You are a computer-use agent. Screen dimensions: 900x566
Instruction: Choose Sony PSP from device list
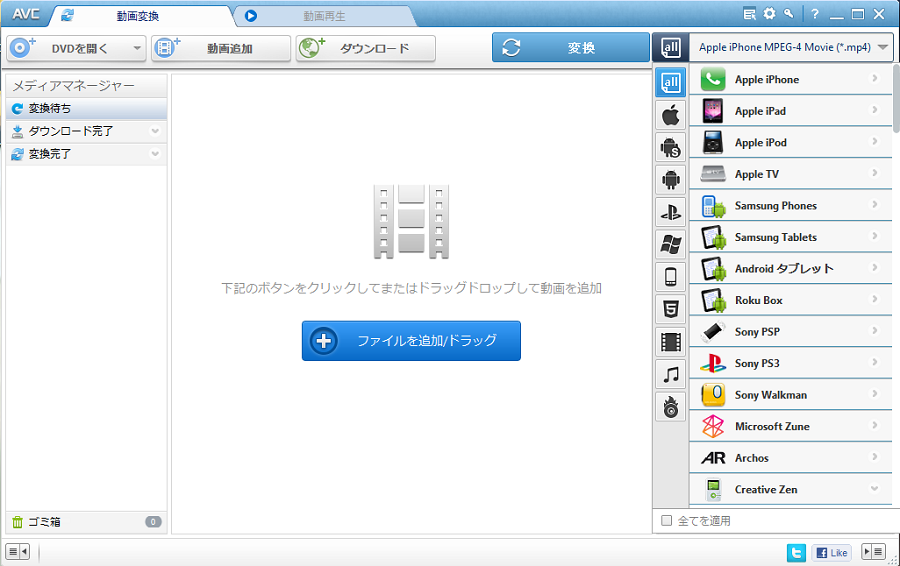click(x=790, y=332)
